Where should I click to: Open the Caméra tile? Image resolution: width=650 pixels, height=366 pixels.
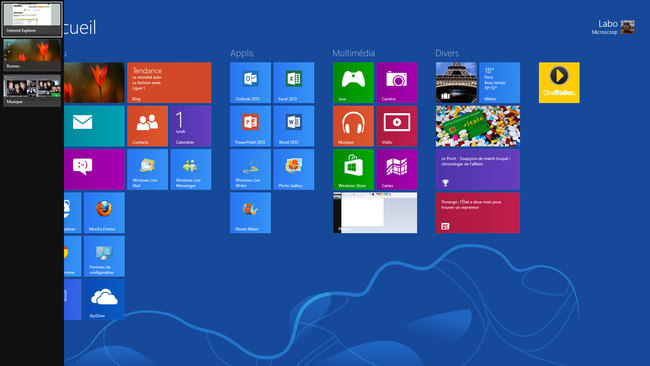(397, 82)
